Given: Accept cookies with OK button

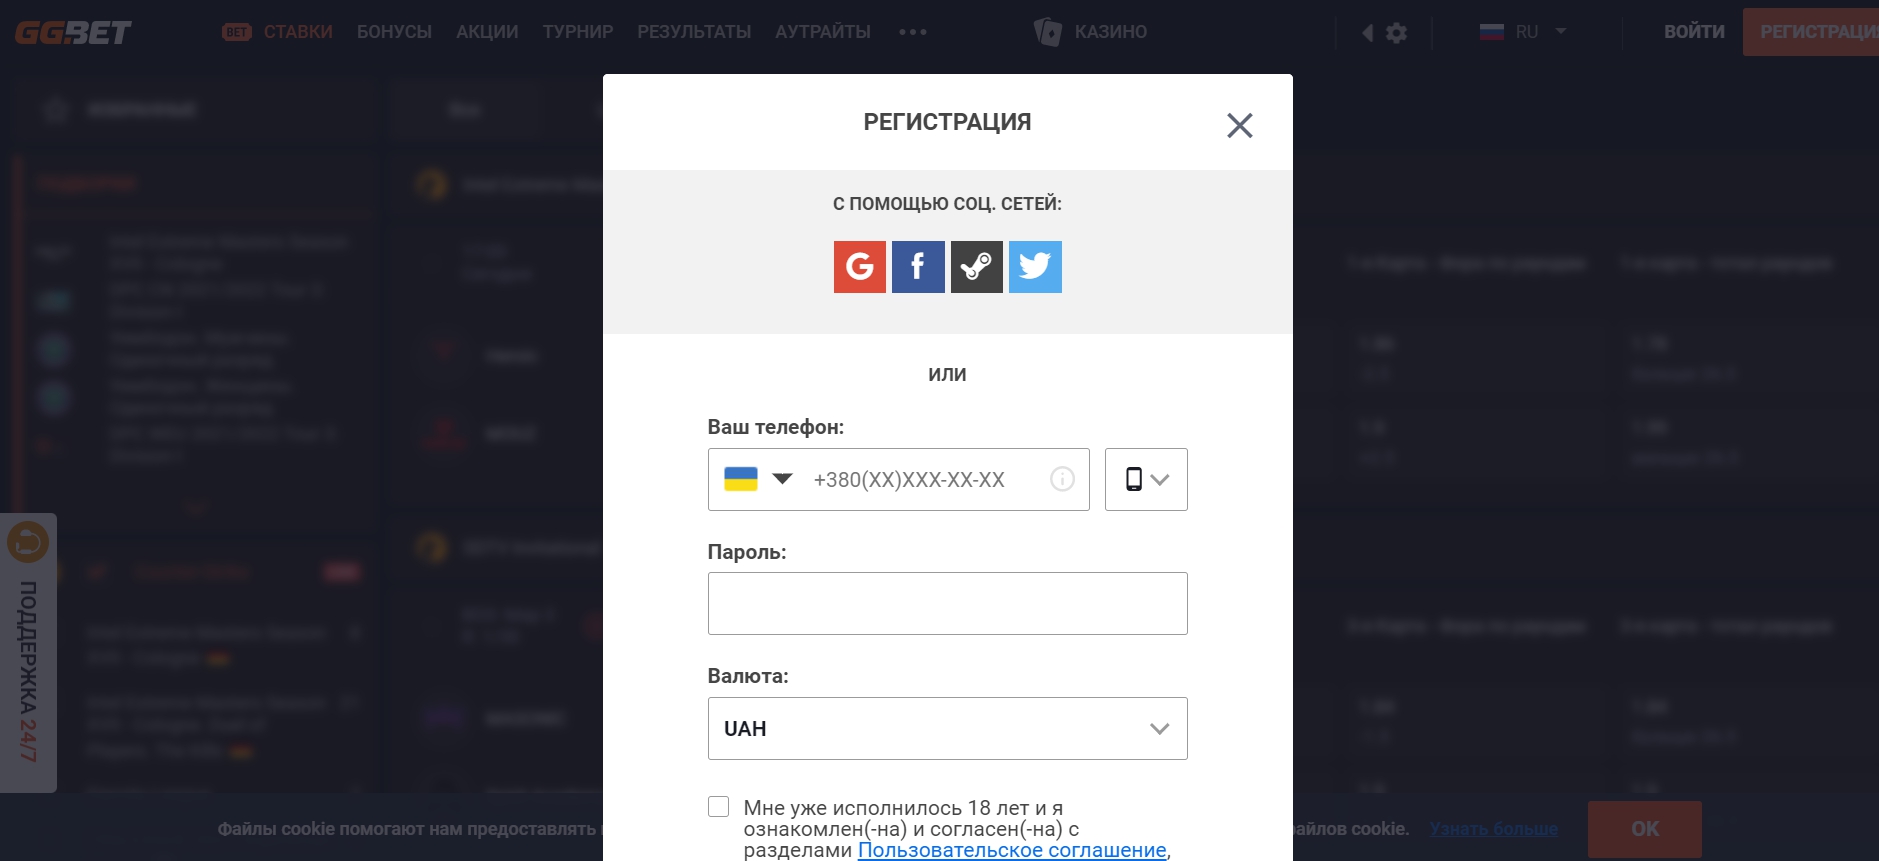Looking at the screenshot, I should click(x=1644, y=829).
